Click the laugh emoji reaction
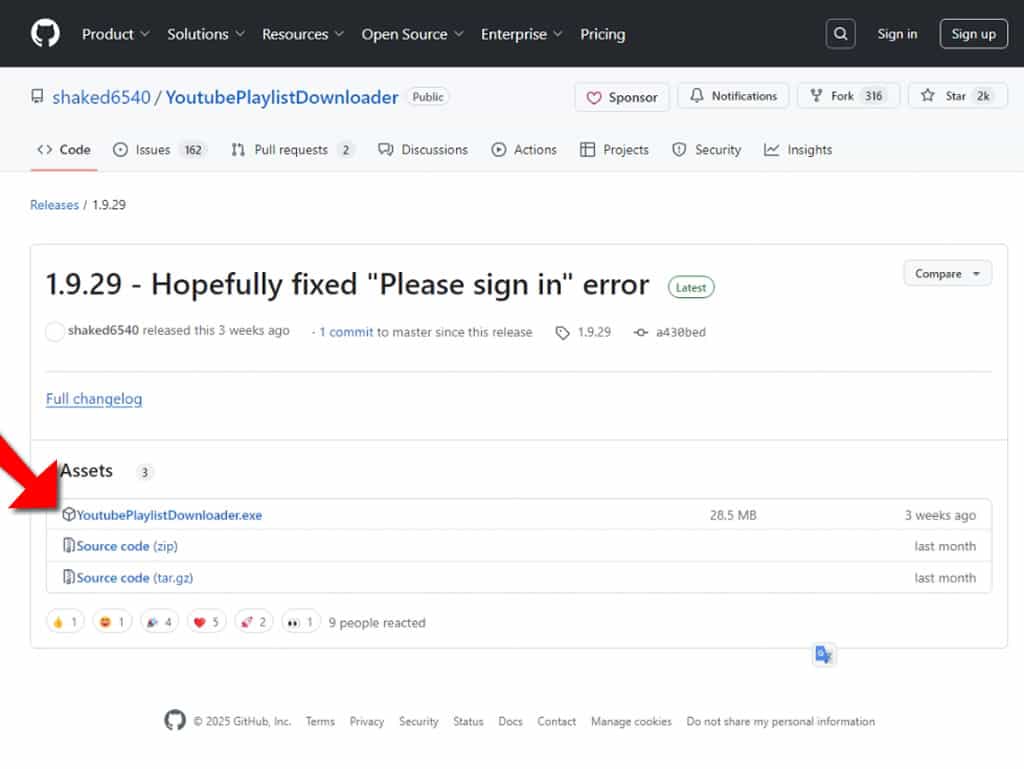The height and width of the screenshot is (769, 1024). [x=112, y=622]
